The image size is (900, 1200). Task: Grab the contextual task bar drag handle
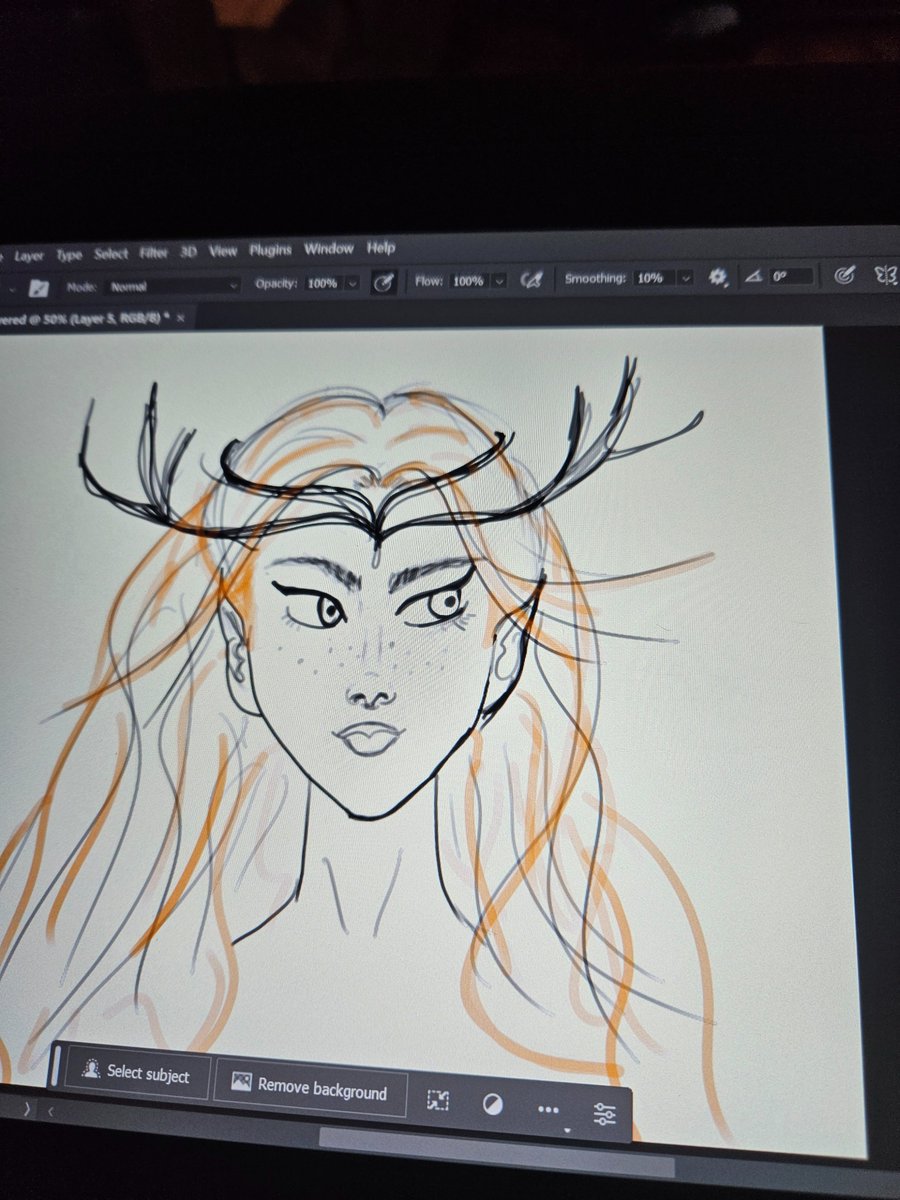pos(56,1064)
